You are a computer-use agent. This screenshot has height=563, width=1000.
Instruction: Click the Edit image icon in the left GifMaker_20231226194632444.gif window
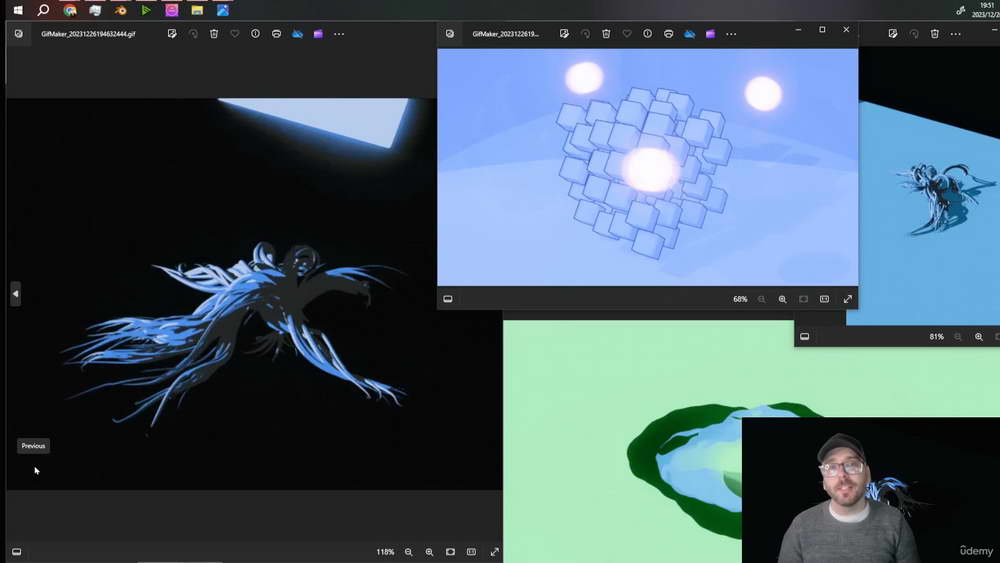click(172, 34)
